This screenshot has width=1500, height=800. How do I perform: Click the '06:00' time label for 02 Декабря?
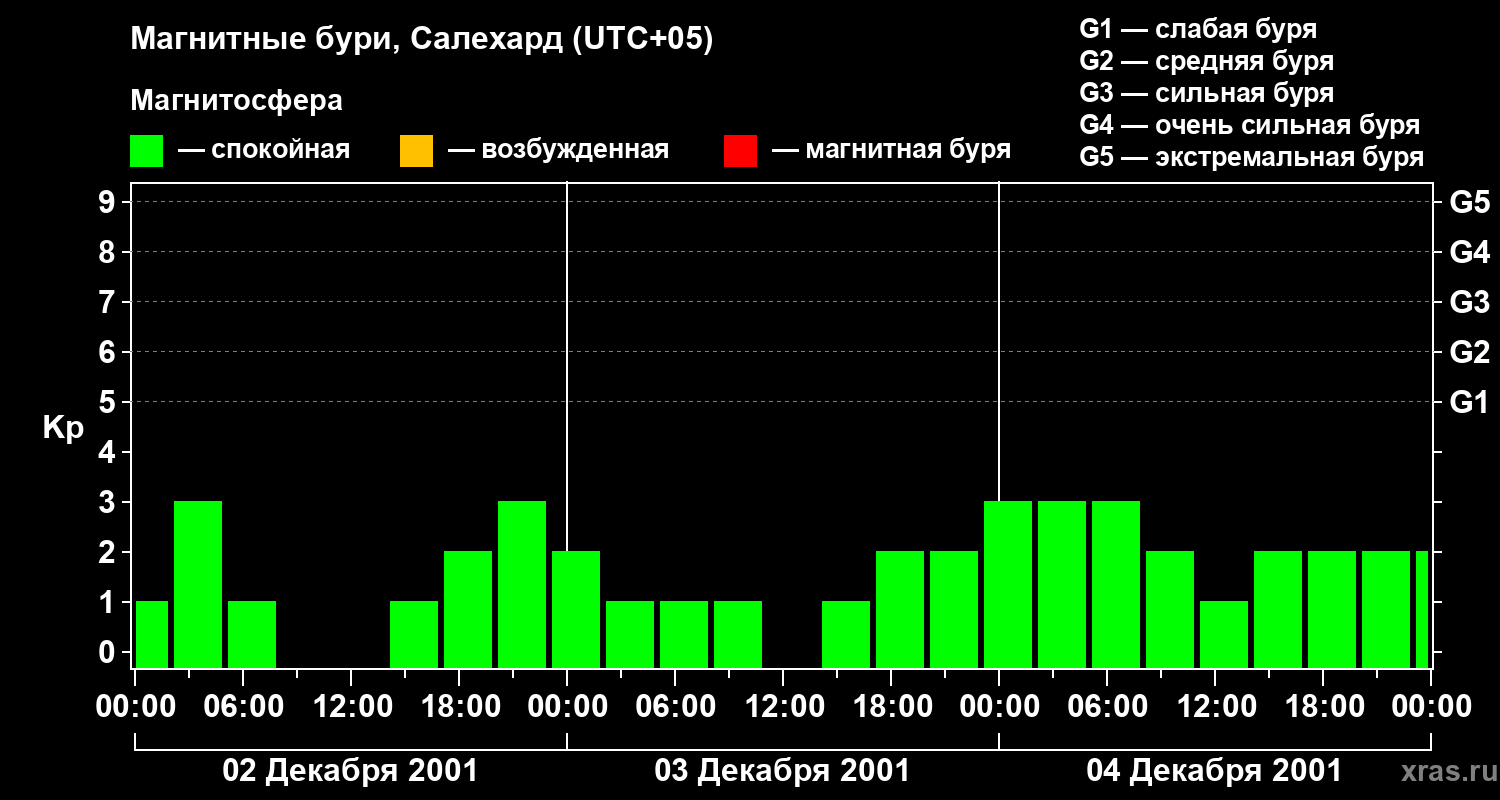tap(243, 707)
